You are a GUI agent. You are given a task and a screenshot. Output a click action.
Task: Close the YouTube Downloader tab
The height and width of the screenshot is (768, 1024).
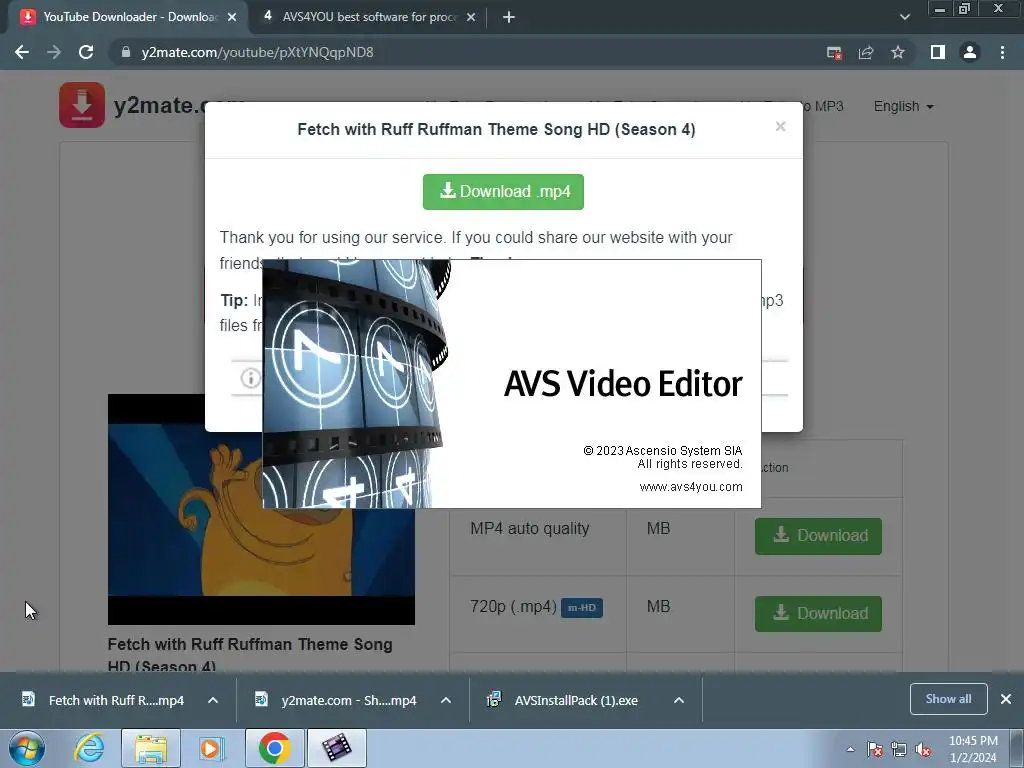point(232,18)
